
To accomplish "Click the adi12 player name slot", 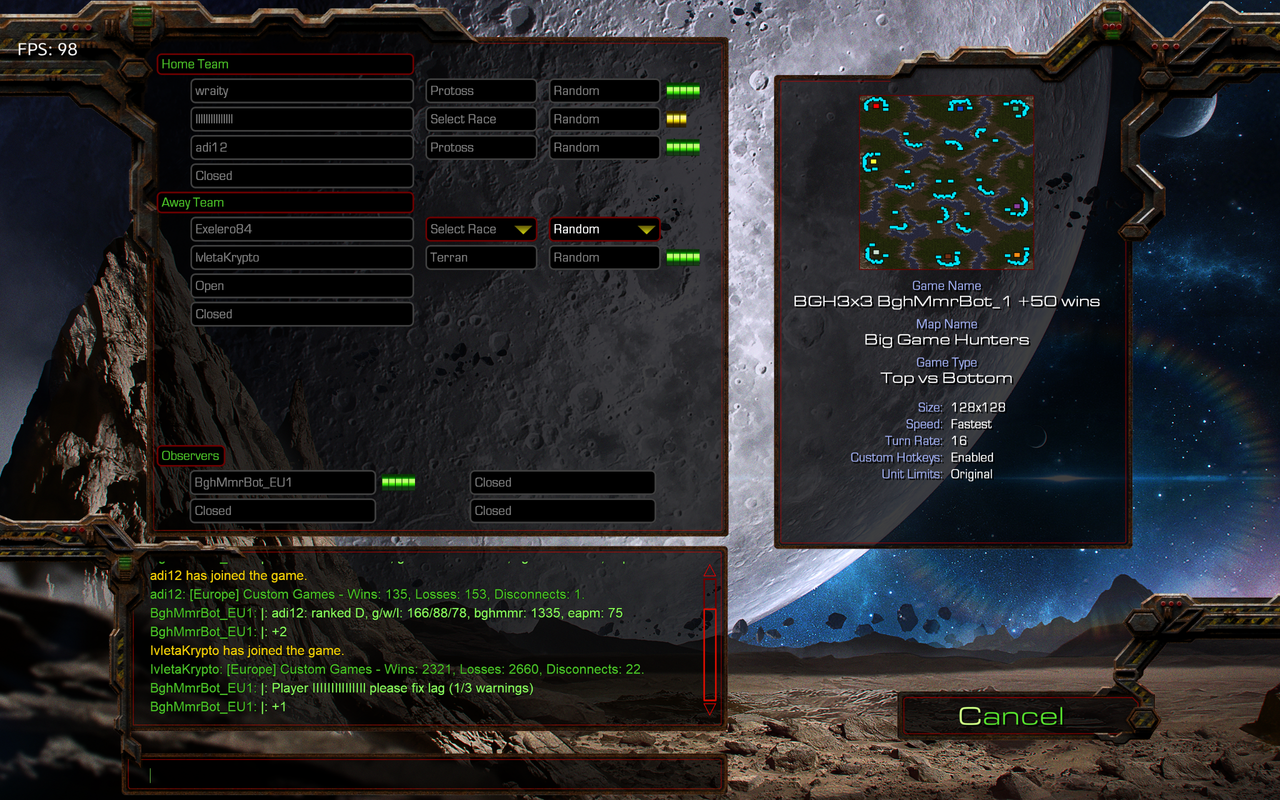I will point(302,147).
